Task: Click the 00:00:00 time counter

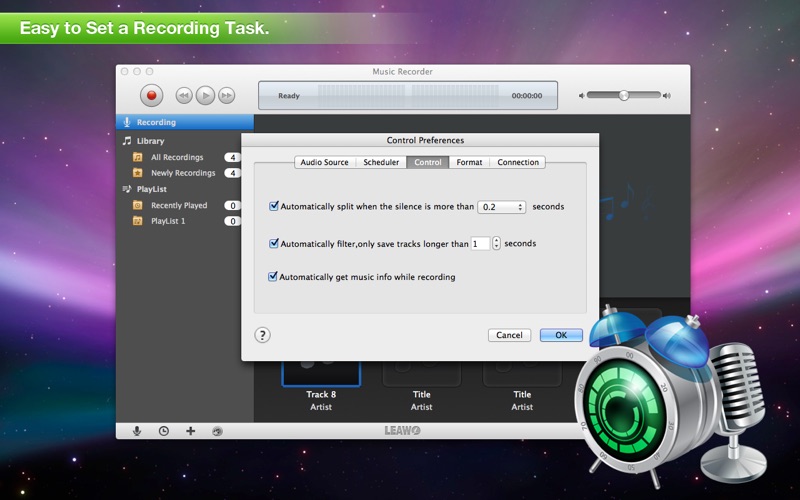Action: pyautogui.click(x=527, y=96)
